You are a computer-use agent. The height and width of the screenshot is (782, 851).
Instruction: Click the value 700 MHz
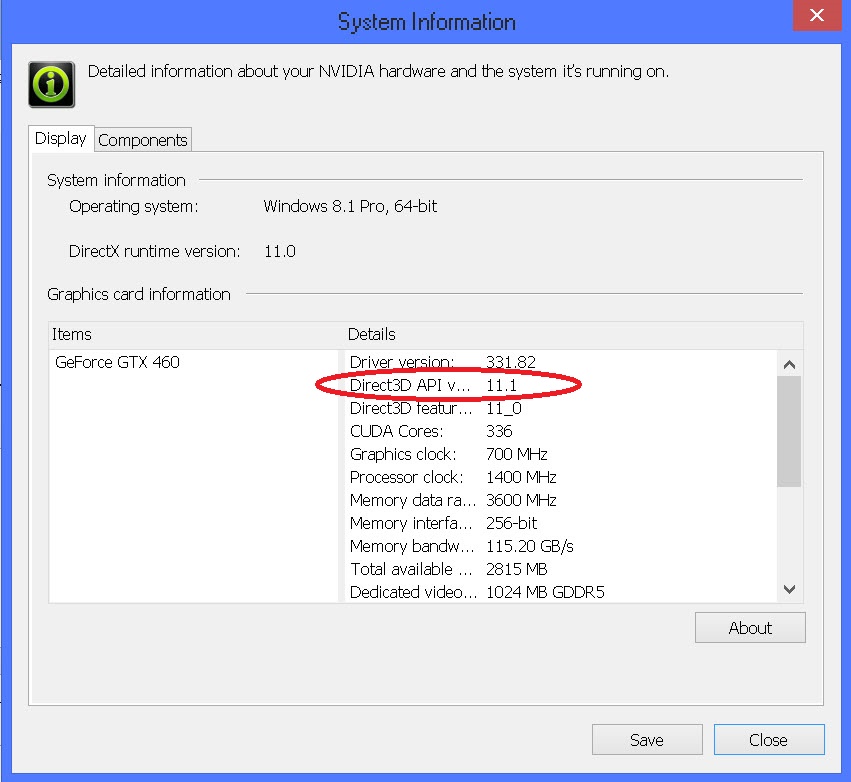click(517, 454)
